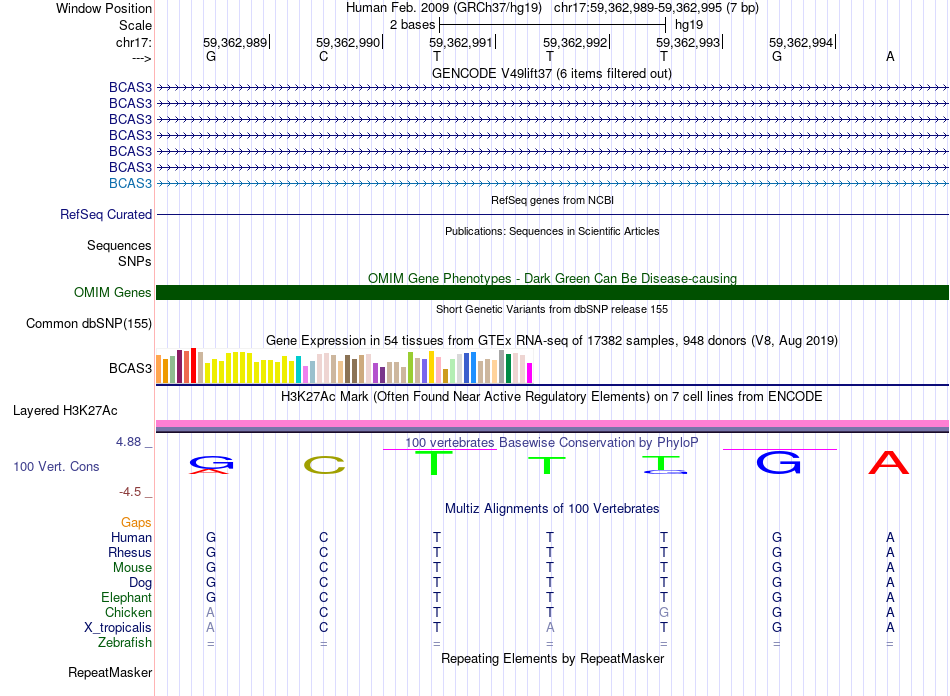This screenshot has width=950, height=696.
Task: Click the Human alignment row label
Action: click(131, 537)
